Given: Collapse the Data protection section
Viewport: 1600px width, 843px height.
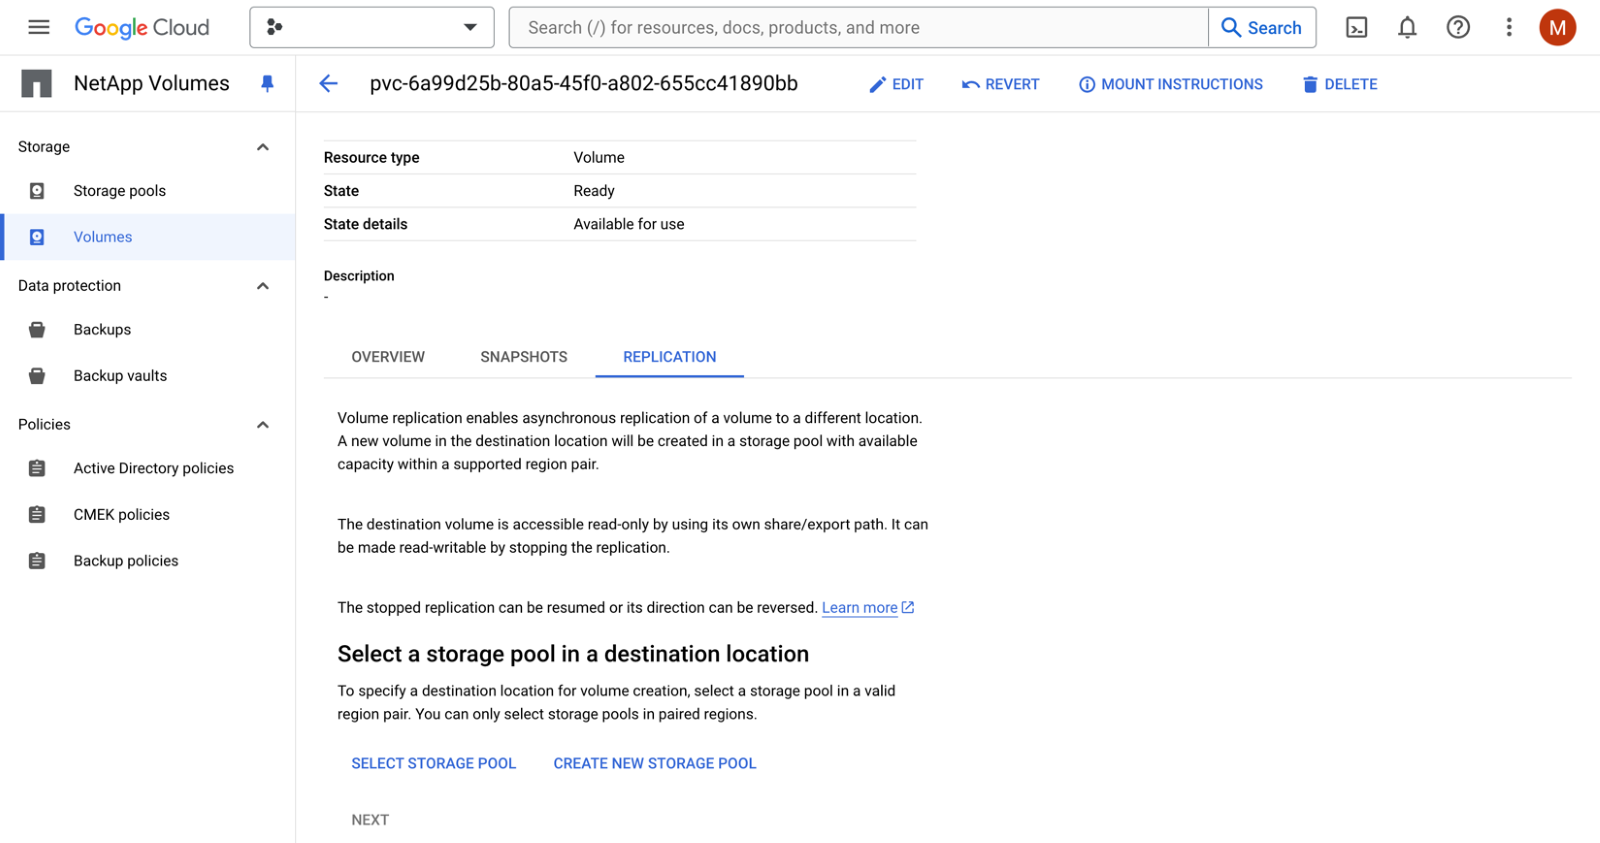Looking at the screenshot, I should (x=263, y=286).
